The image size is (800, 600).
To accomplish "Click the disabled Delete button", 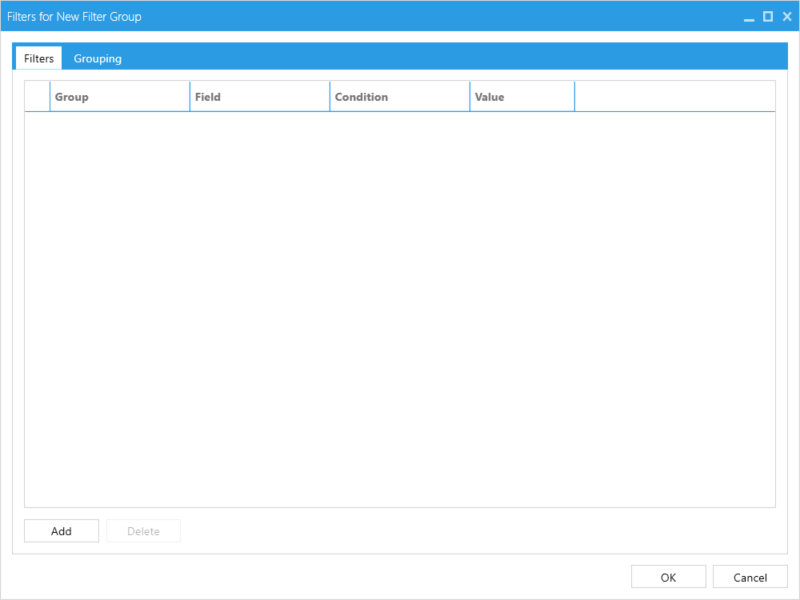I will click(143, 531).
